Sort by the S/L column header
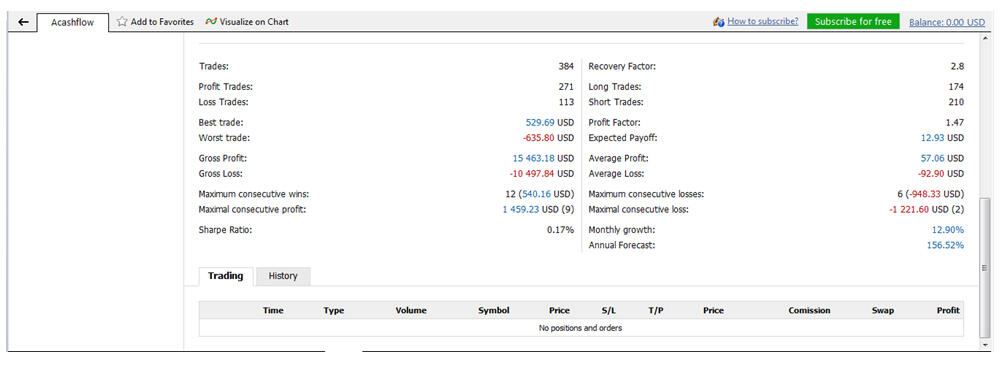This screenshot has height=370, width=1002. (x=609, y=311)
